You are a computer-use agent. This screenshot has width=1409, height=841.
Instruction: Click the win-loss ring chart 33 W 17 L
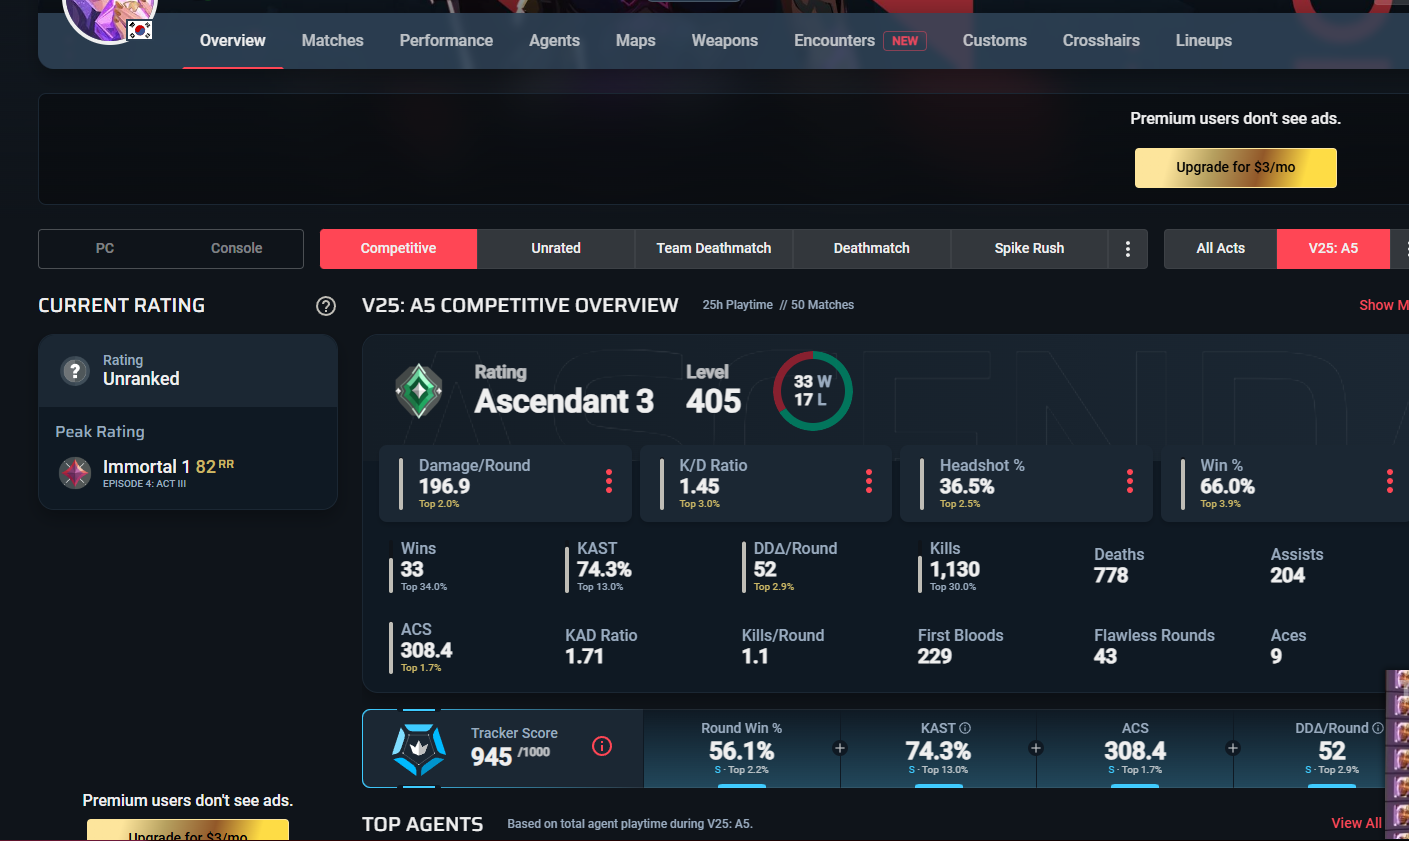812,391
